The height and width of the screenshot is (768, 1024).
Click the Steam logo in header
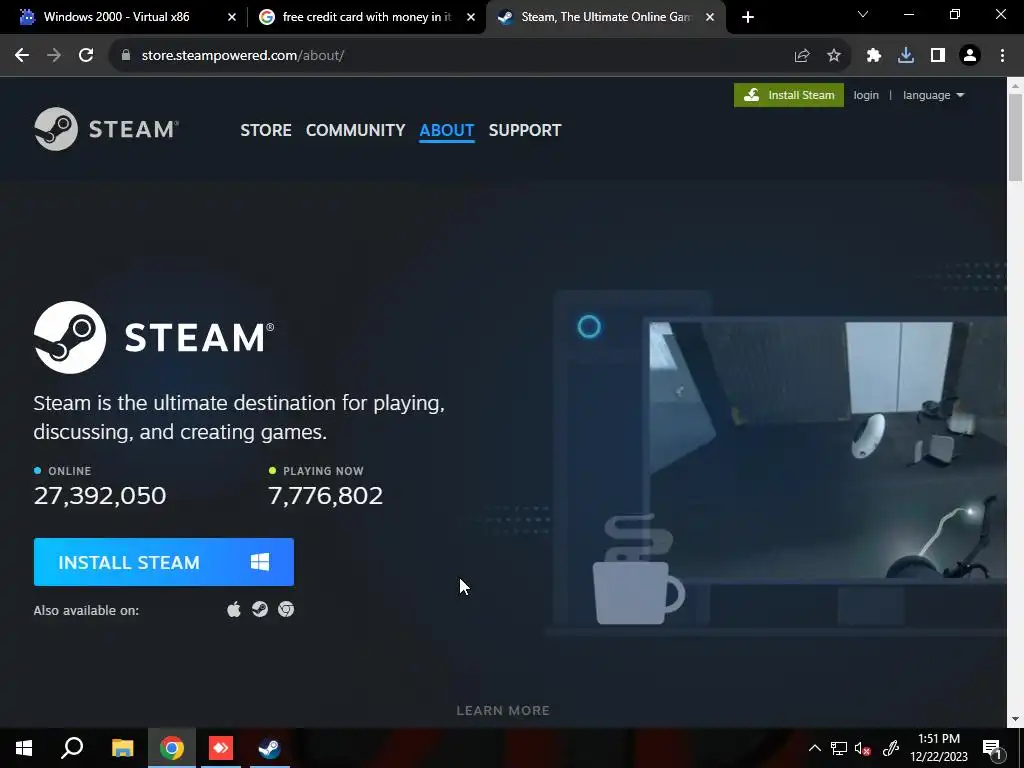(x=106, y=129)
